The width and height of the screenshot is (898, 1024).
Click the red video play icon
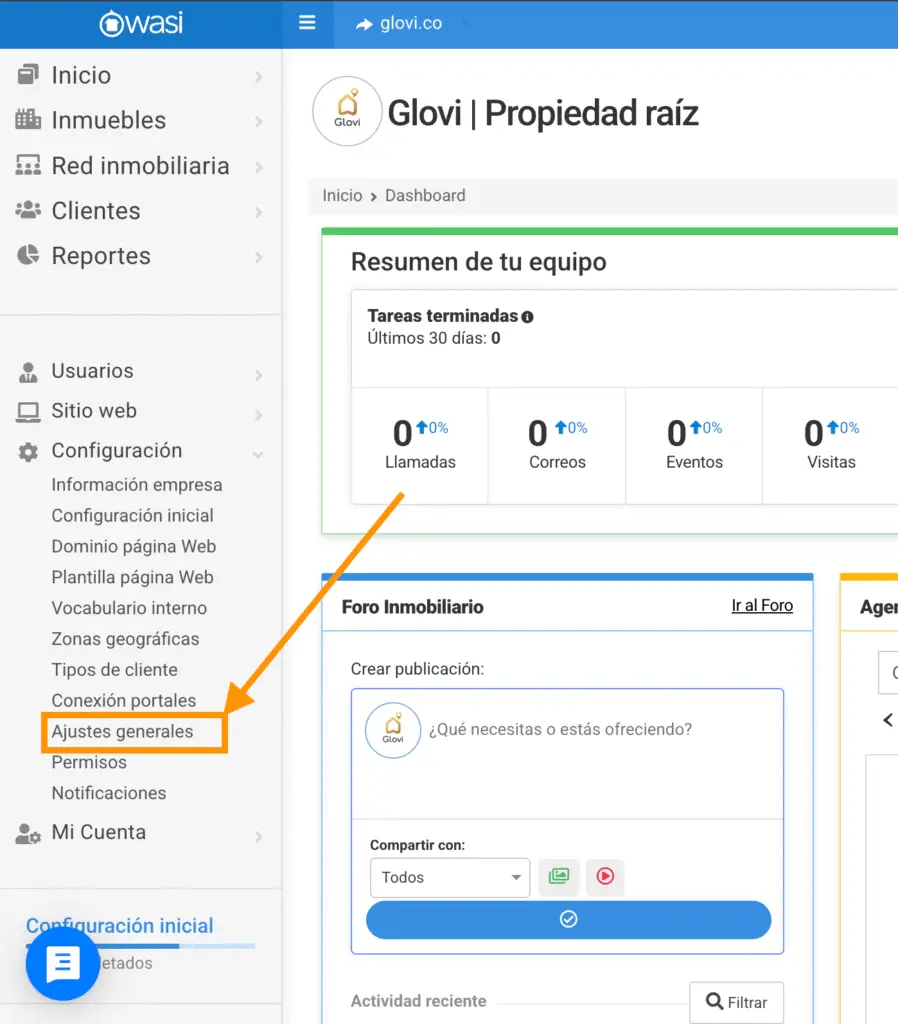(x=605, y=876)
